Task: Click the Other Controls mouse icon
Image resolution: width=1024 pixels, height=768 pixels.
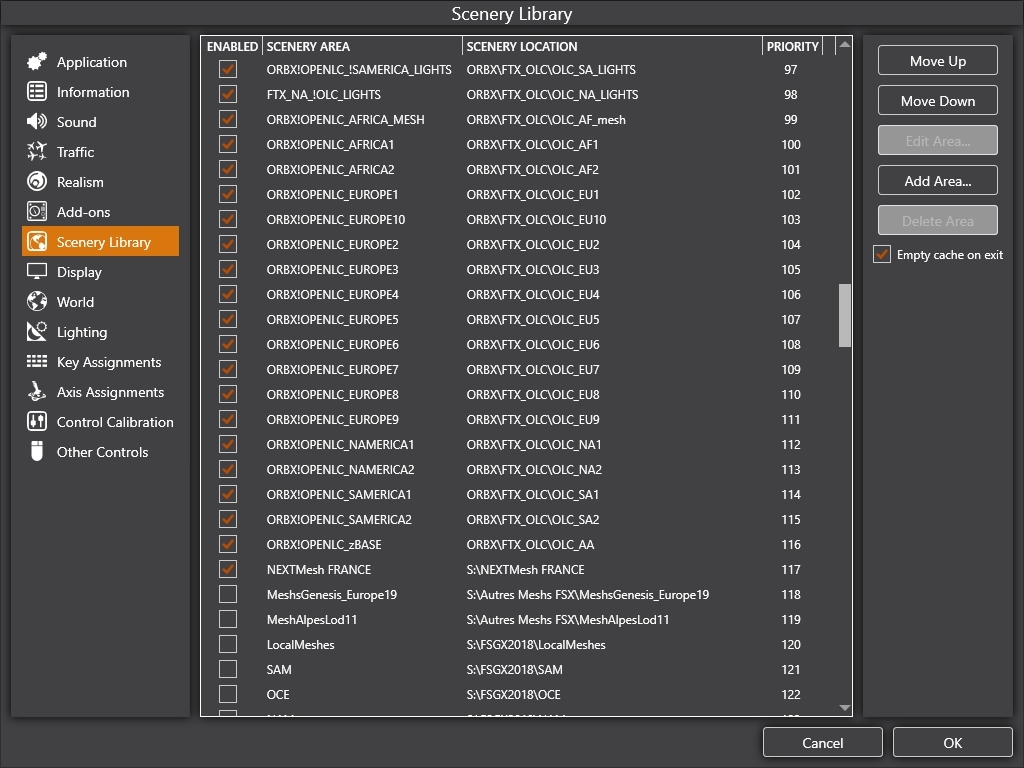Action: pos(37,451)
